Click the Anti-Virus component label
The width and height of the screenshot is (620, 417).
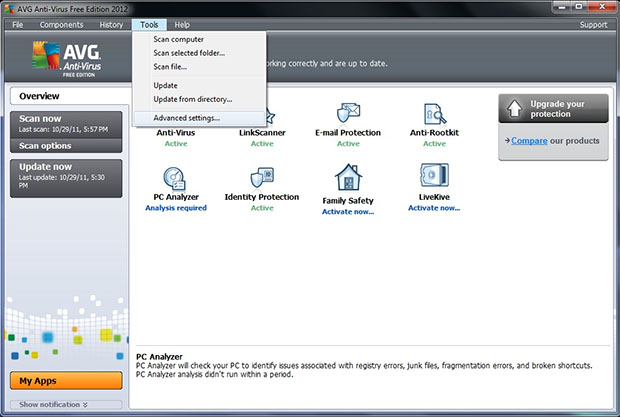tap(176, 132)
